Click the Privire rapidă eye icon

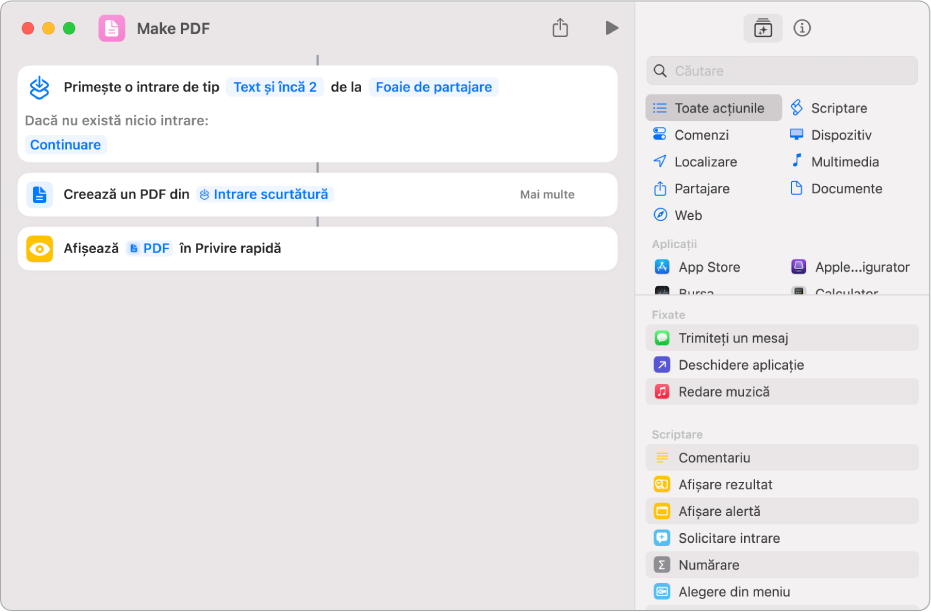tap(40, 249)
